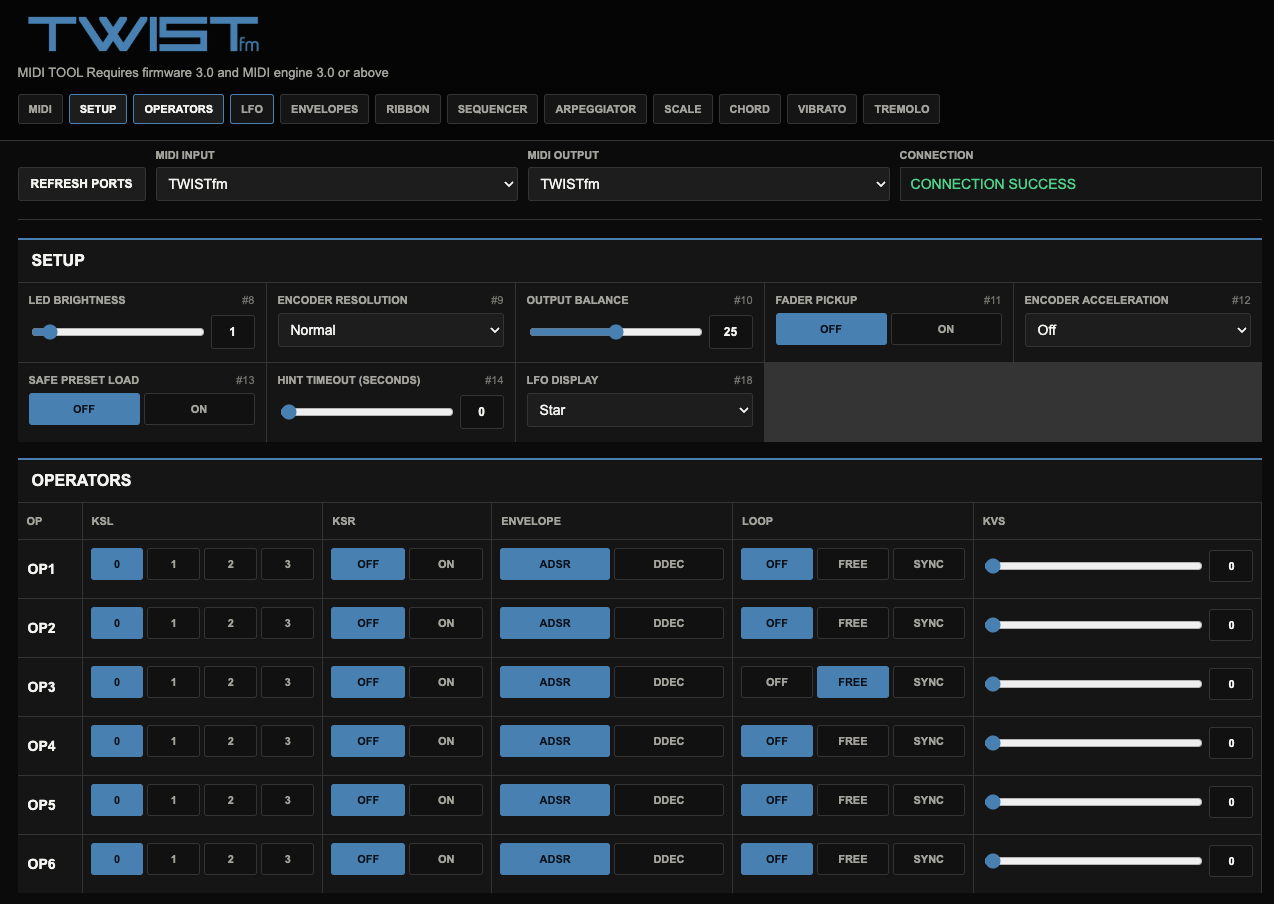The image size is (1274, 904).
Task: Switch to the SEQUENCER tab
Action: [493, 109]
